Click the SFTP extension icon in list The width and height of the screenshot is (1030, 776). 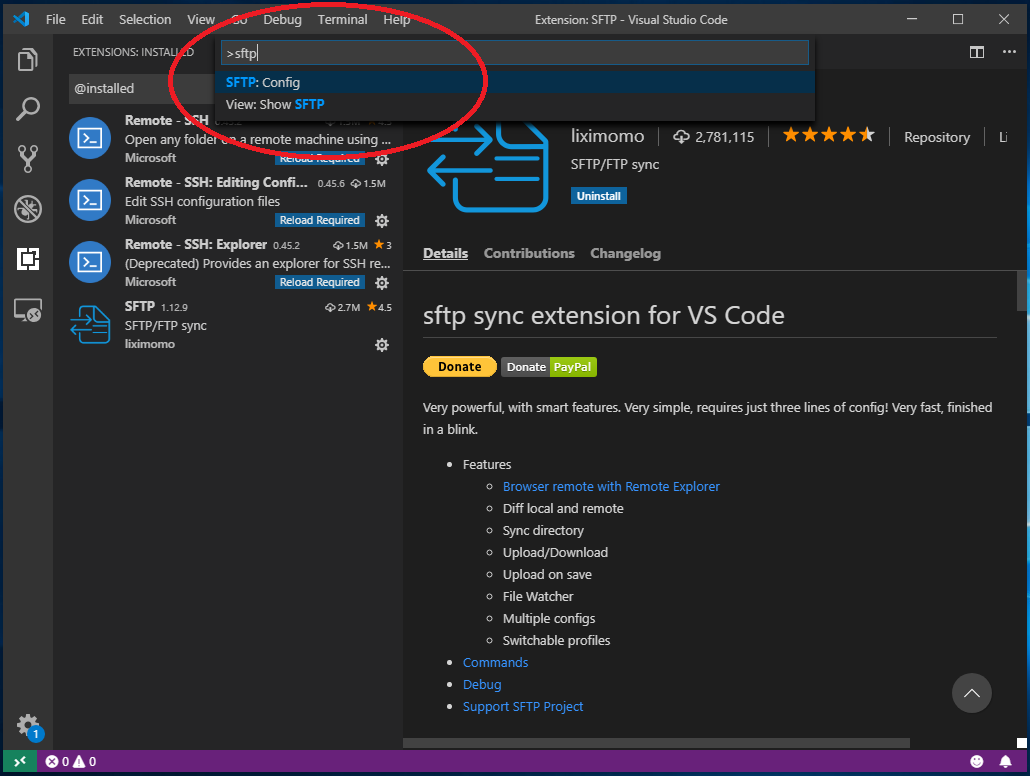point(90,325)
